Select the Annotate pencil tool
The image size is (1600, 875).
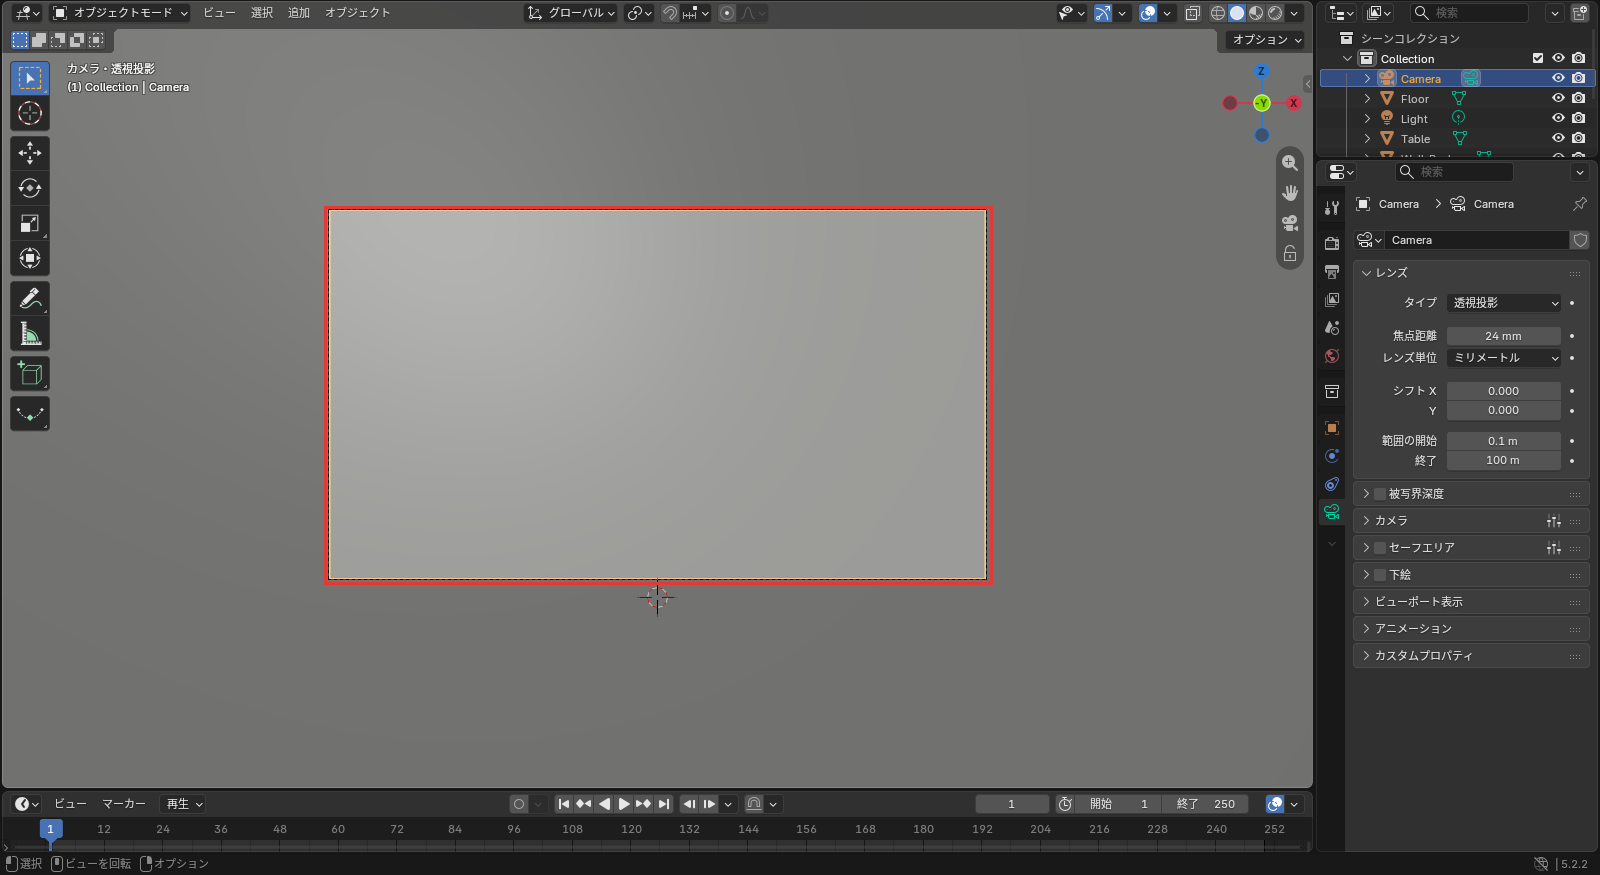(30, 298)
